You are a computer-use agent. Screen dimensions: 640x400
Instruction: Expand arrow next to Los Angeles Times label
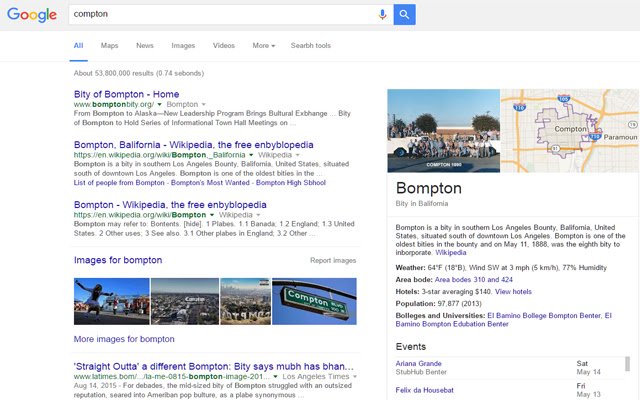[355, 377]
